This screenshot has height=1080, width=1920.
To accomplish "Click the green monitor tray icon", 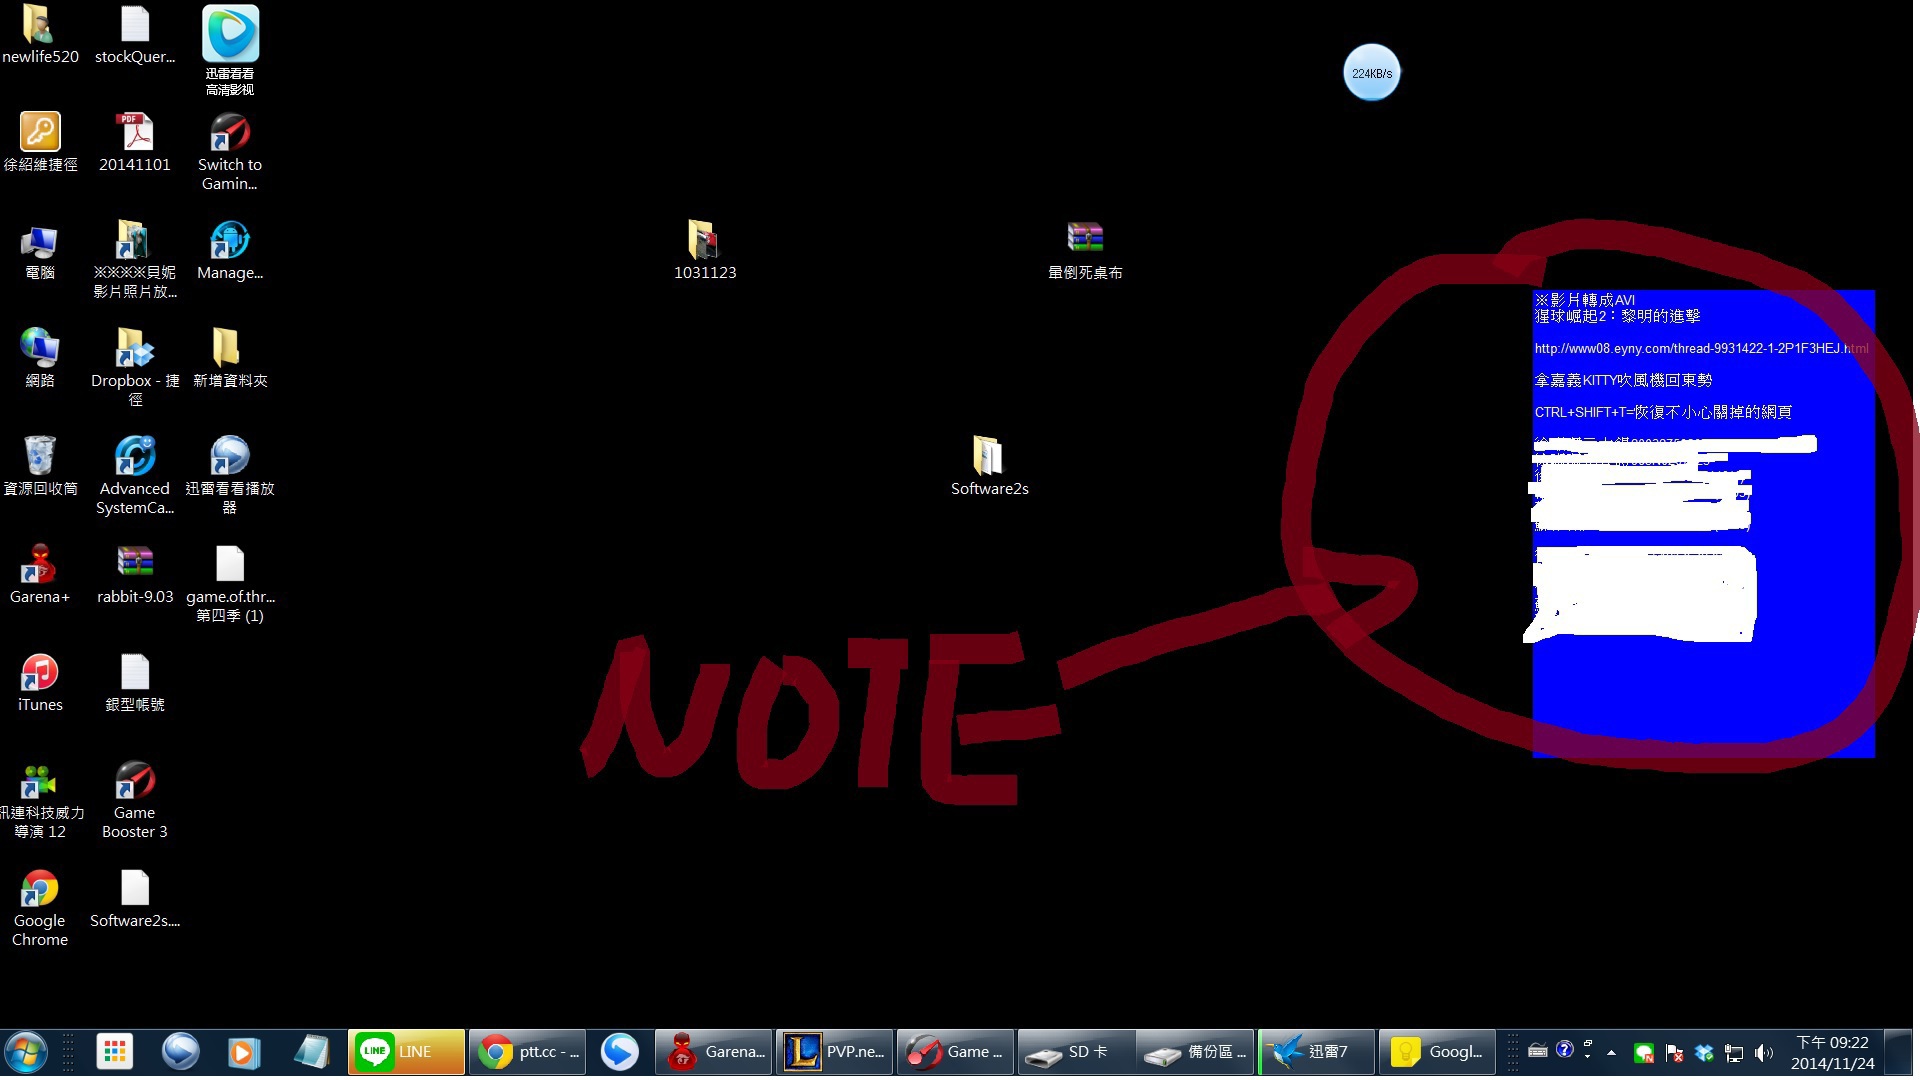I will [x=1644, y=1052].
